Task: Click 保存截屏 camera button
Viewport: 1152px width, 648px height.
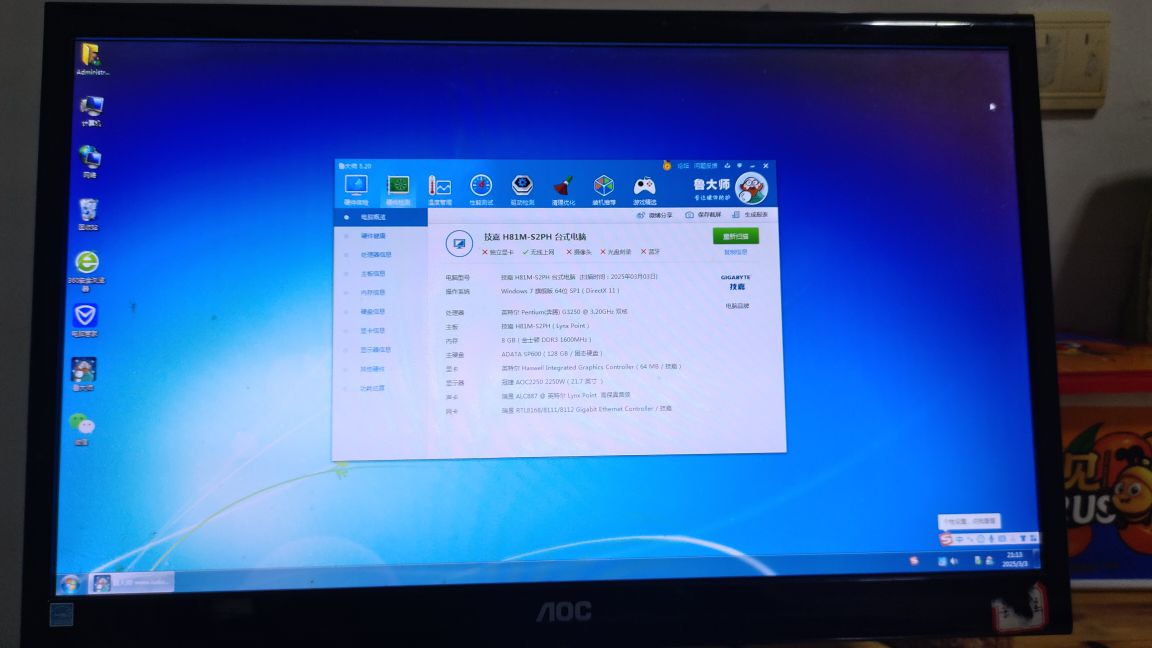Action: point(704,215)
